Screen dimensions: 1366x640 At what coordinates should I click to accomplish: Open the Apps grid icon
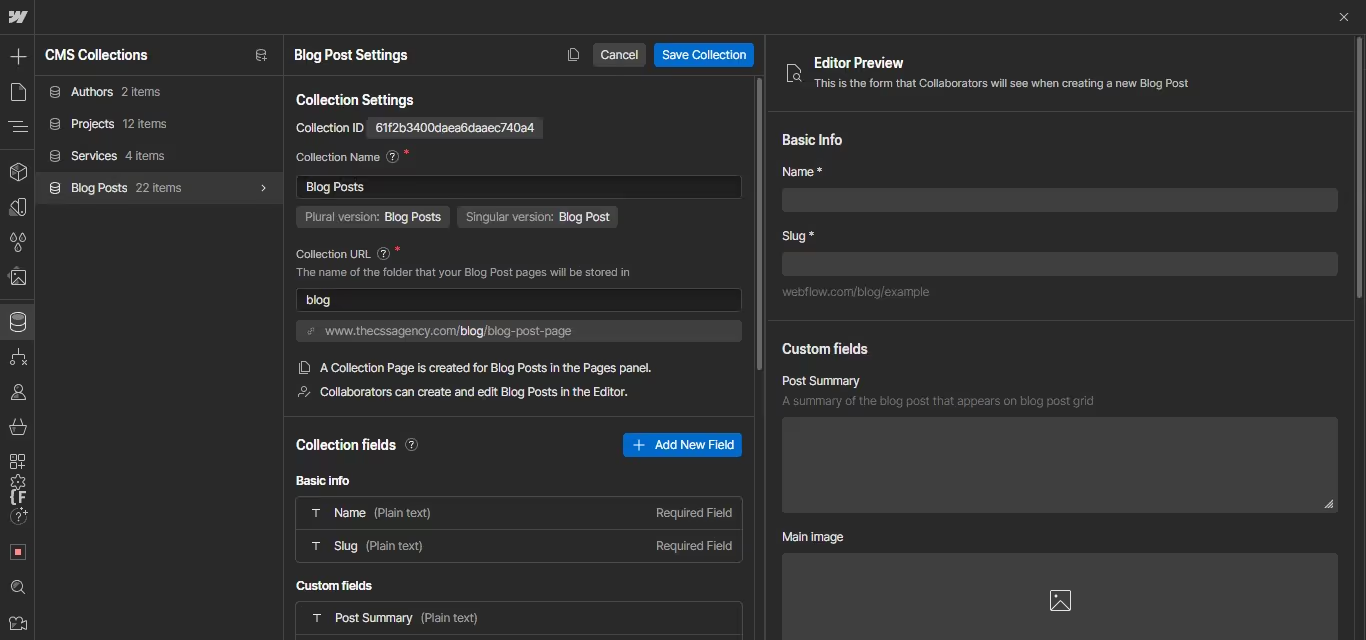click(17, 461)
